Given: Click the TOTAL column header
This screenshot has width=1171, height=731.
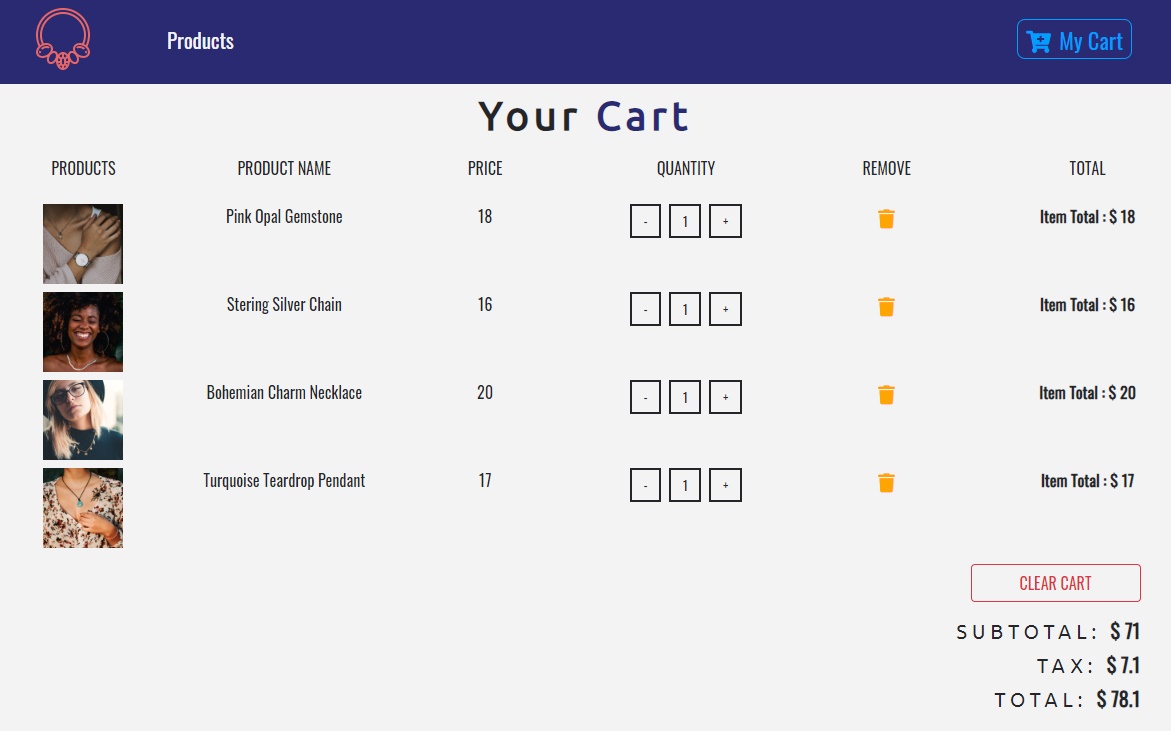Looking at the screenshot, I should [x=1087, y=169].
